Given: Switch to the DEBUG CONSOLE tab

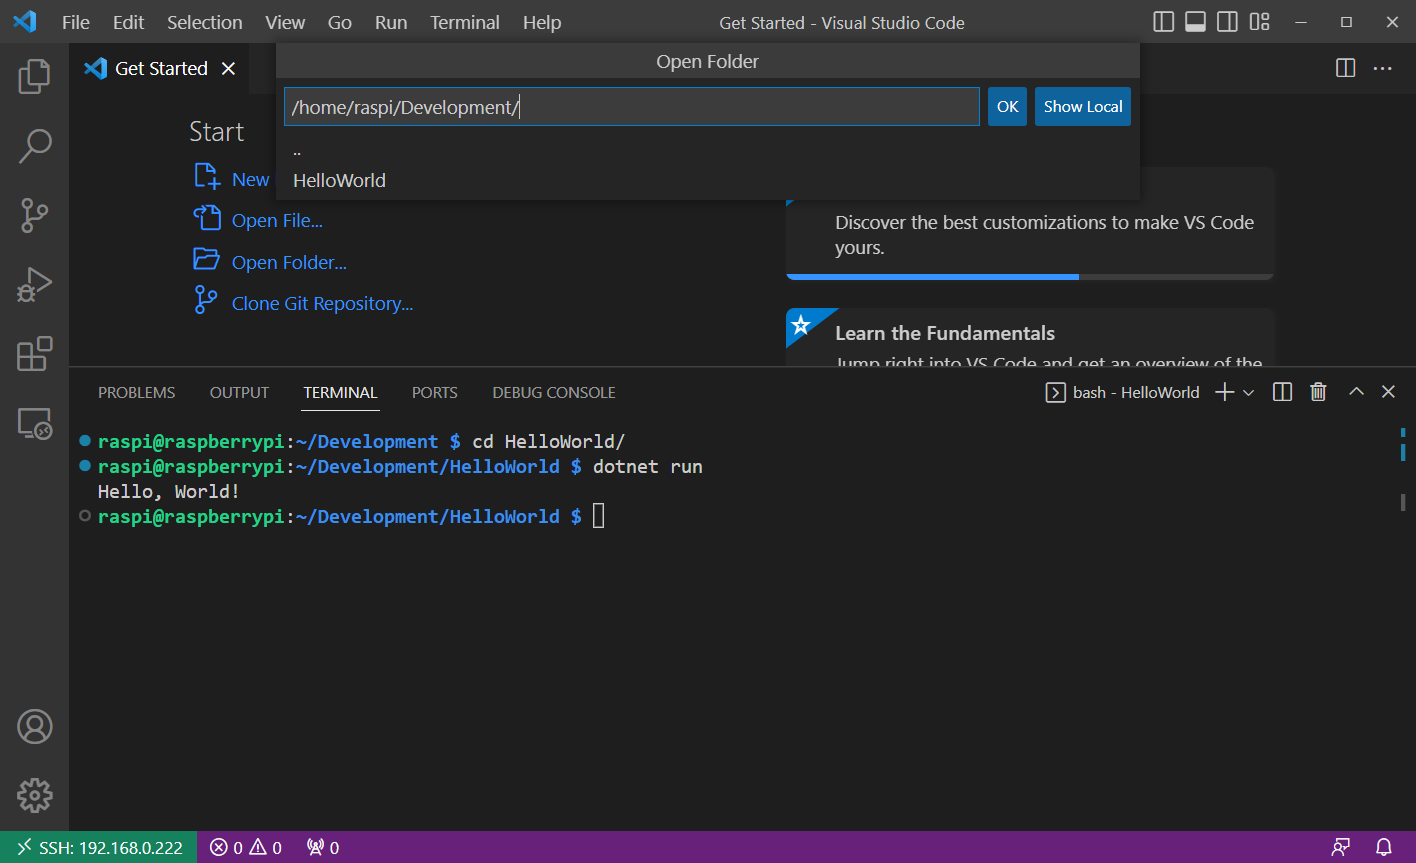Looking at the screenshot, I should tap(553, 392).
